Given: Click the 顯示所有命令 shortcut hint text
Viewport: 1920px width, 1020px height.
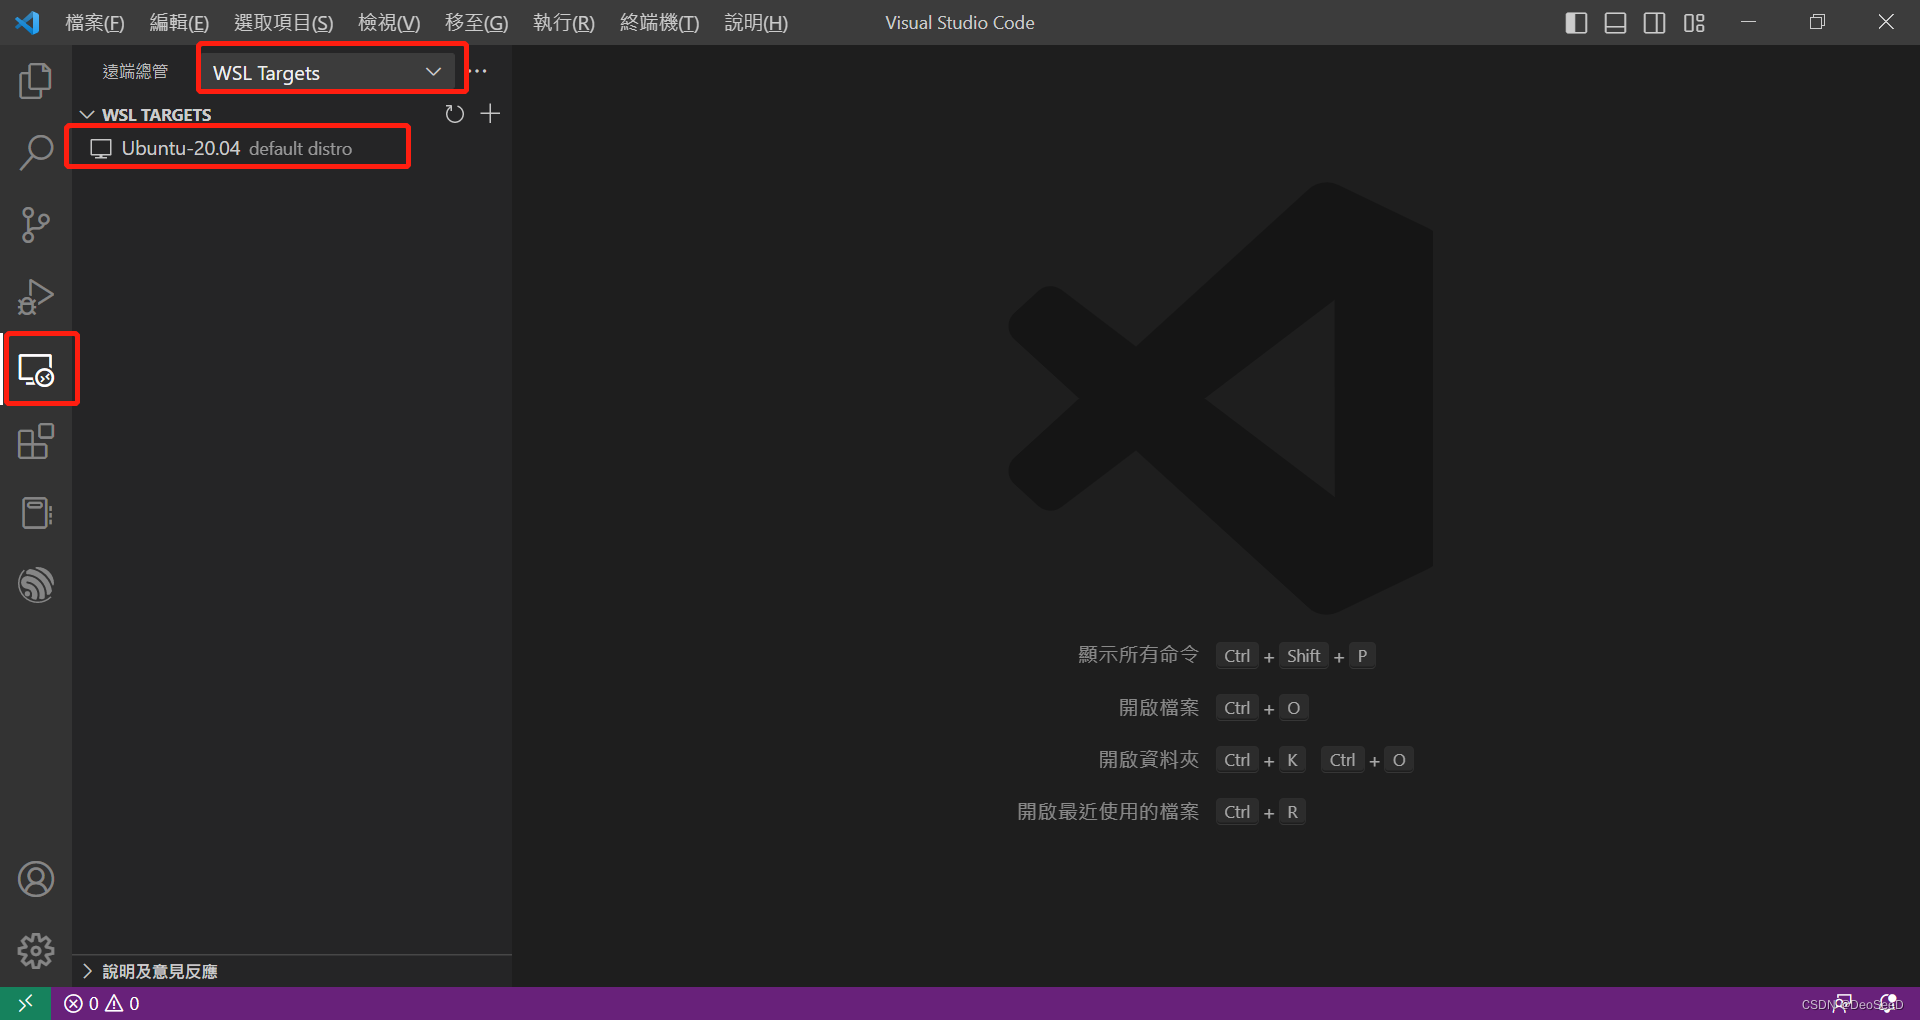Looking at the screenshot, I should 1138,655.
